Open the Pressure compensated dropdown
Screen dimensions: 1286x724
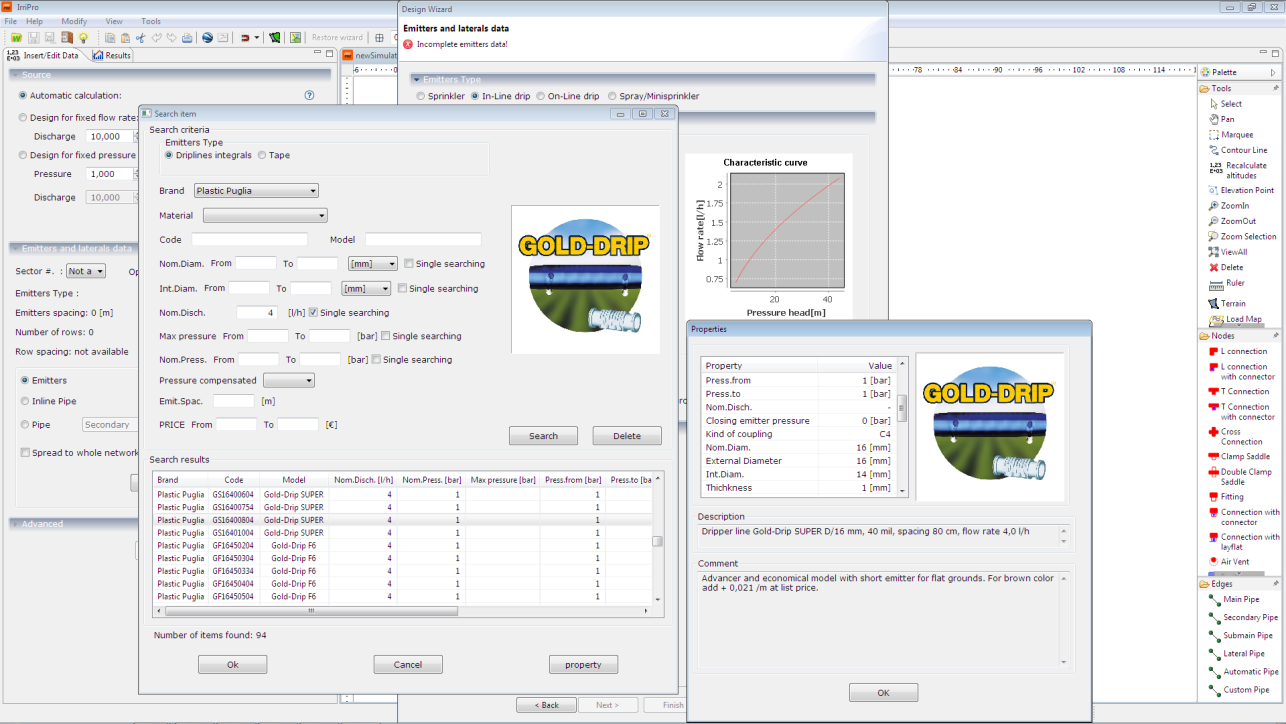tap(288, 380)
